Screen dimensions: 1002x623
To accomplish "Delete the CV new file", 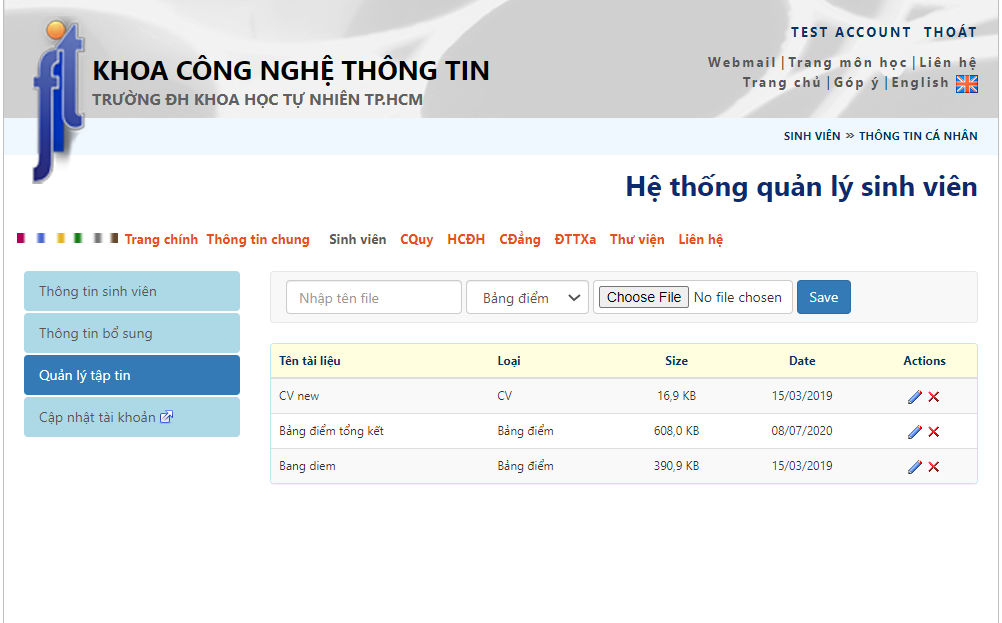I will pyautogui.click(x=934, y=397).
